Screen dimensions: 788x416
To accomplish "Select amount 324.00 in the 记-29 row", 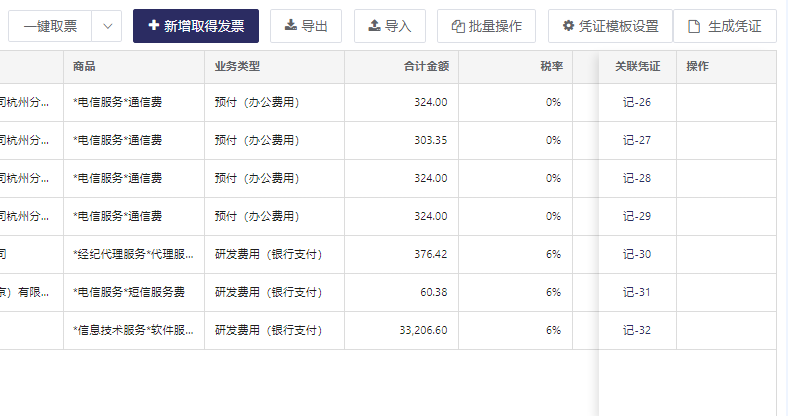I will (431, 217).
